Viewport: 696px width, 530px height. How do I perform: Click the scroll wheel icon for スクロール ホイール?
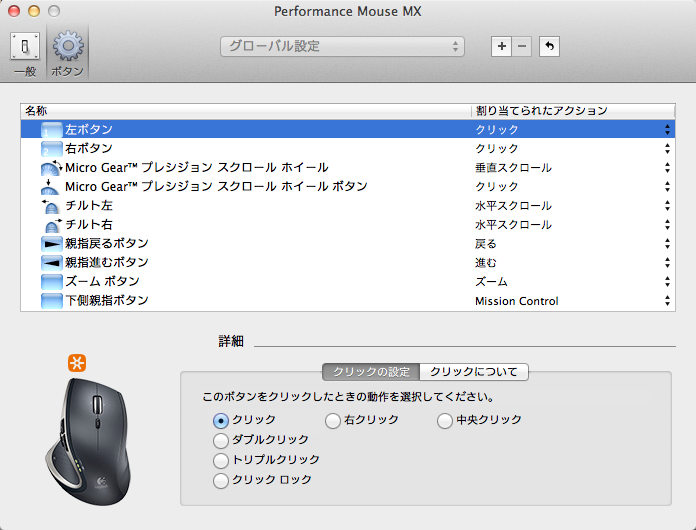51,168
